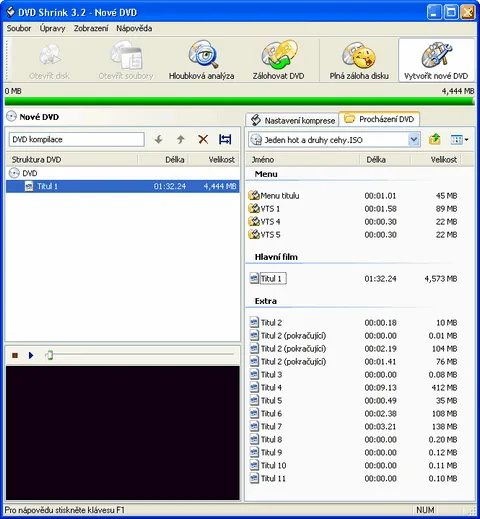Sort by Struktura DVD column header

point(72,160)
